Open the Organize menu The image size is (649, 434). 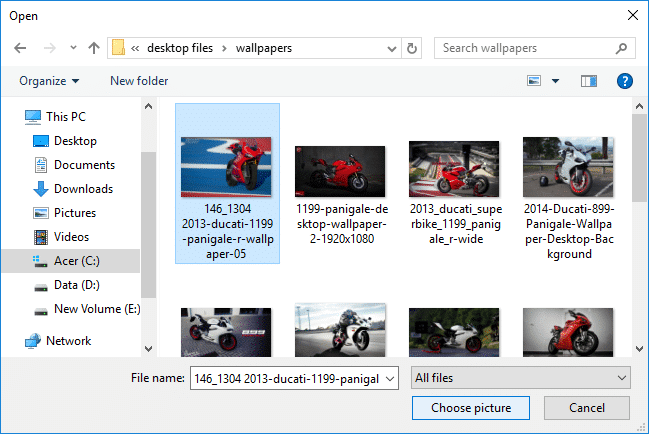point(49,81)
